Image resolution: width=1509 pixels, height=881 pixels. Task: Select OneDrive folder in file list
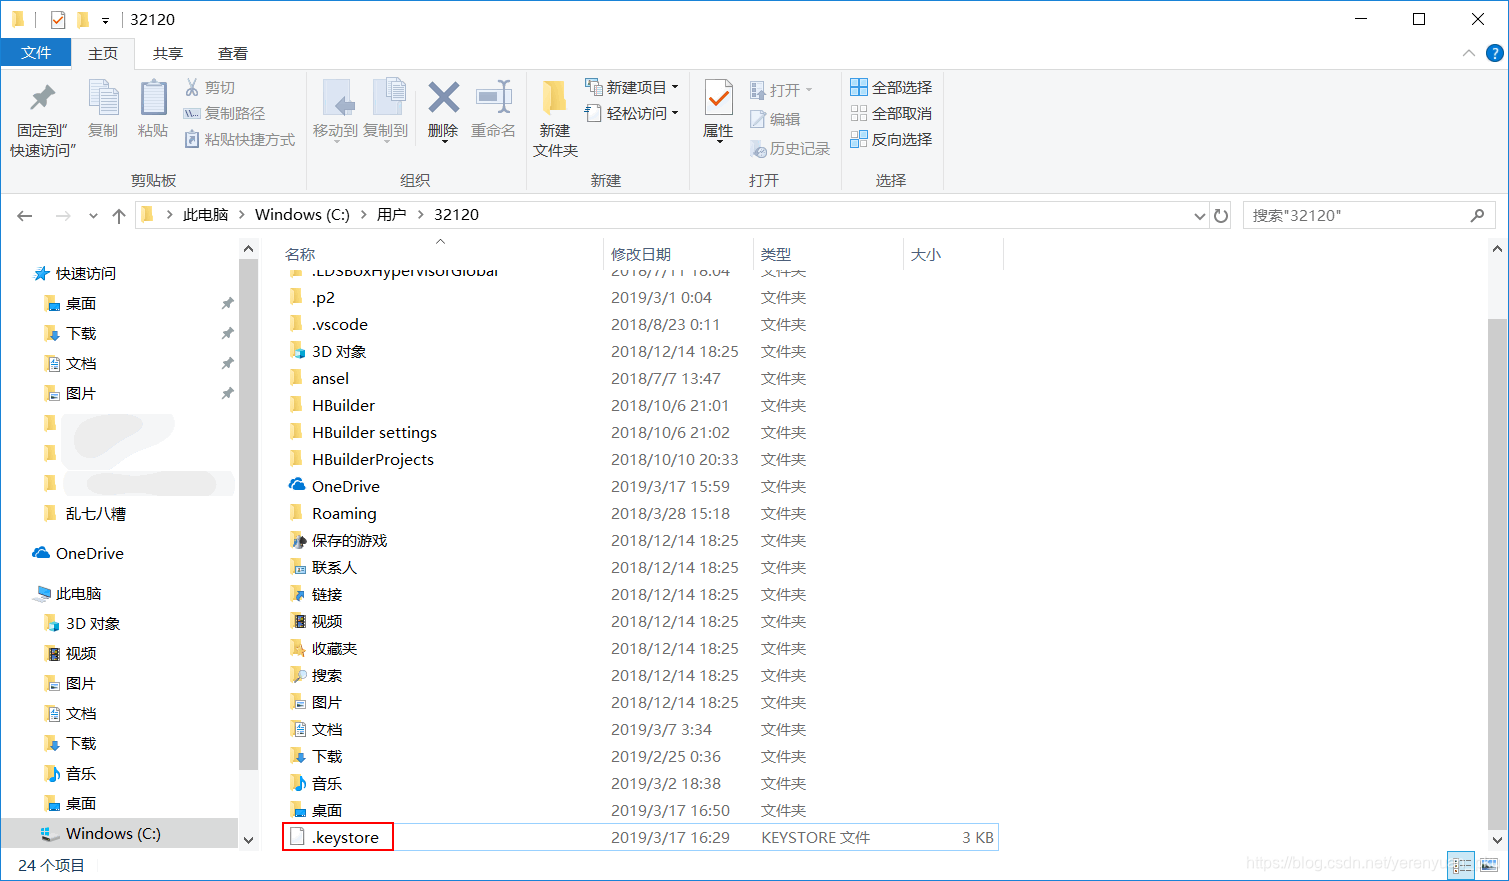click(x=346, y=486)
